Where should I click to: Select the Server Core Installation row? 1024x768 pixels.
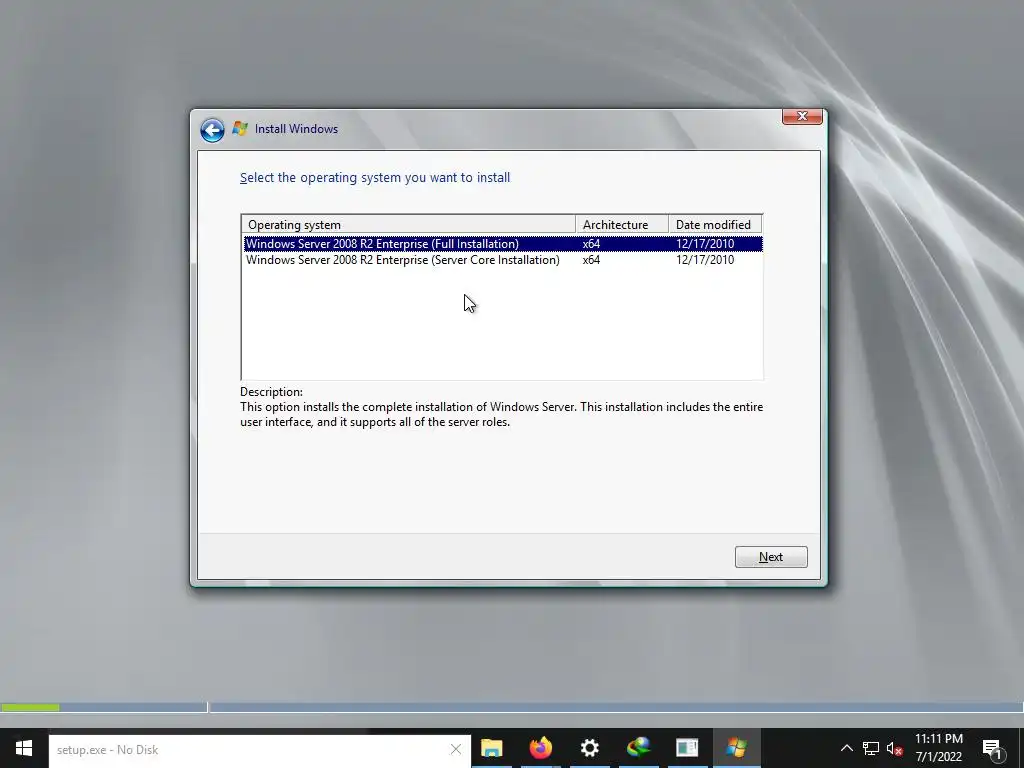[502, 260]
